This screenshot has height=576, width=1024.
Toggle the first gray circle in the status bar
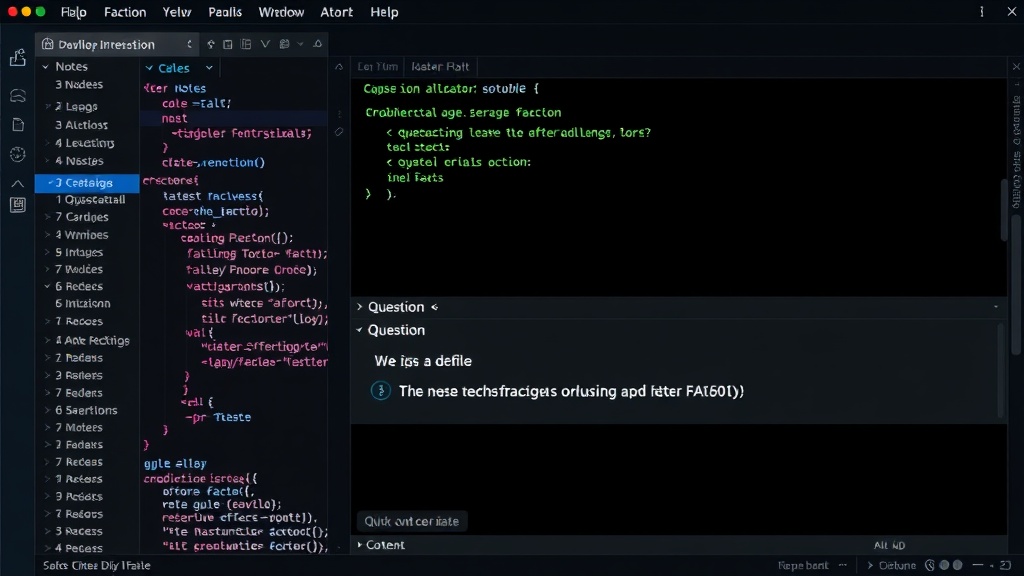(944, 566)
